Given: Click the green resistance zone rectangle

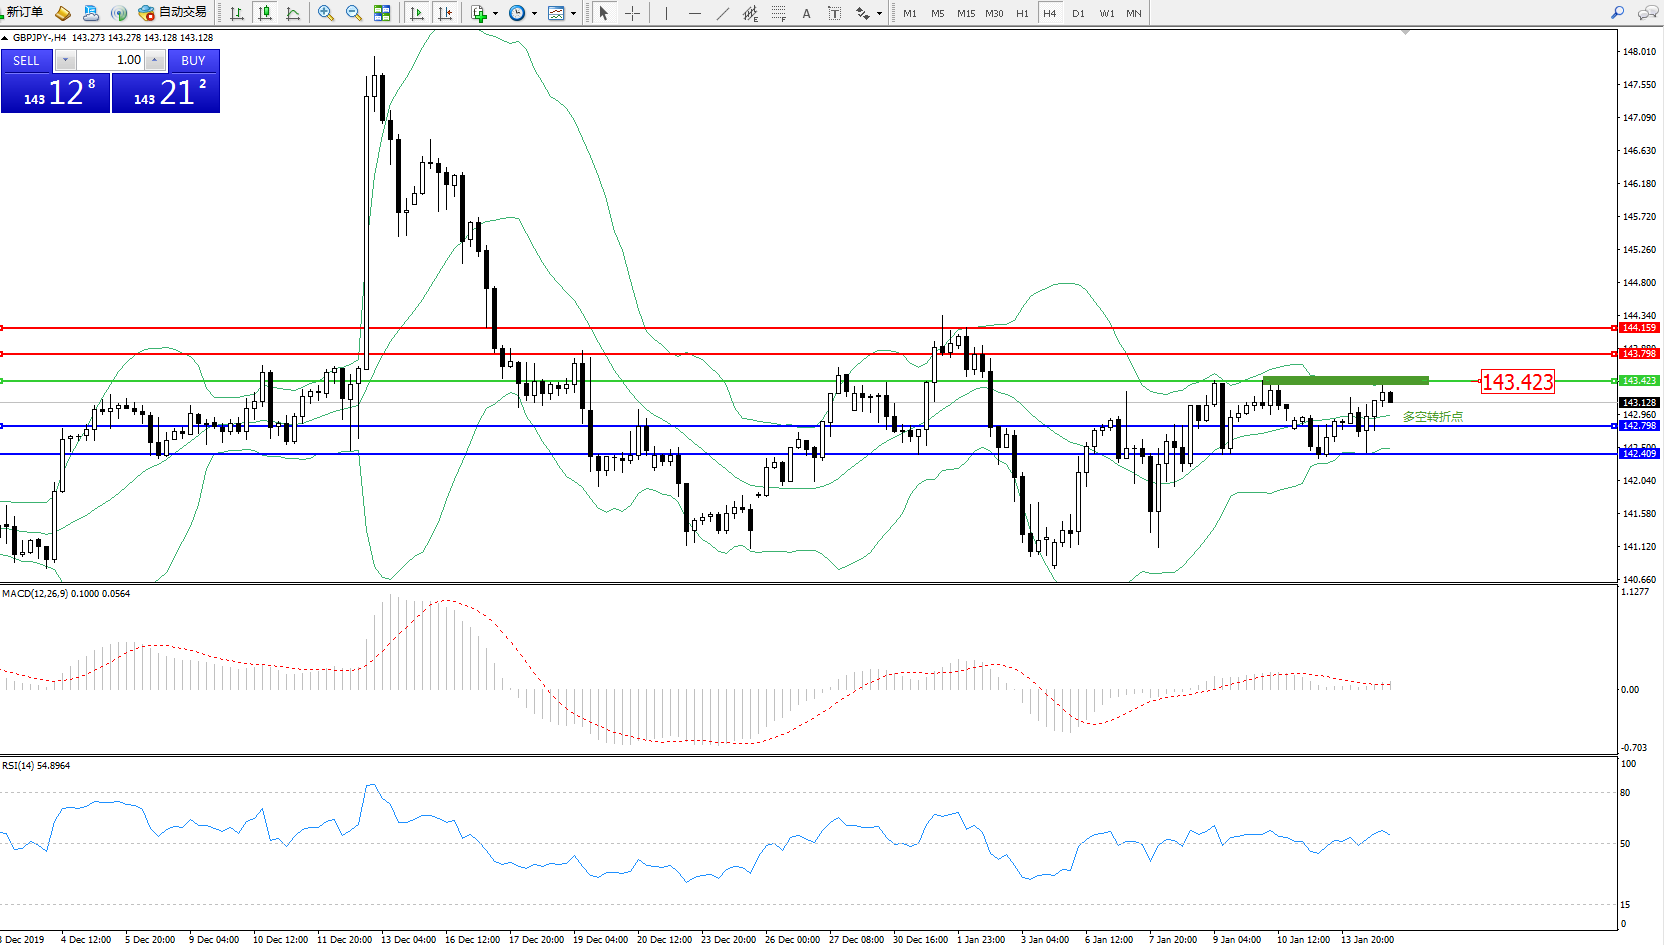Looking at the screenshot, I should click(1345, 380).
